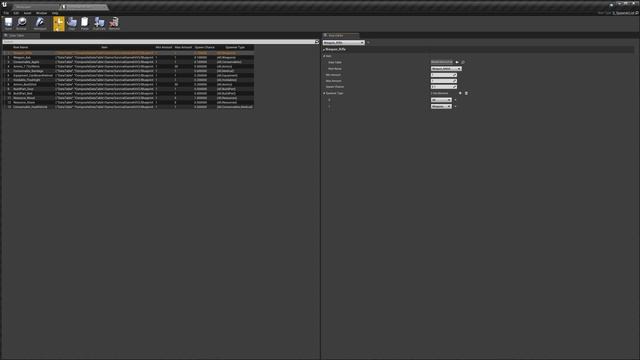Select the Holdable_Flashlight row

(x=129, y=80)
